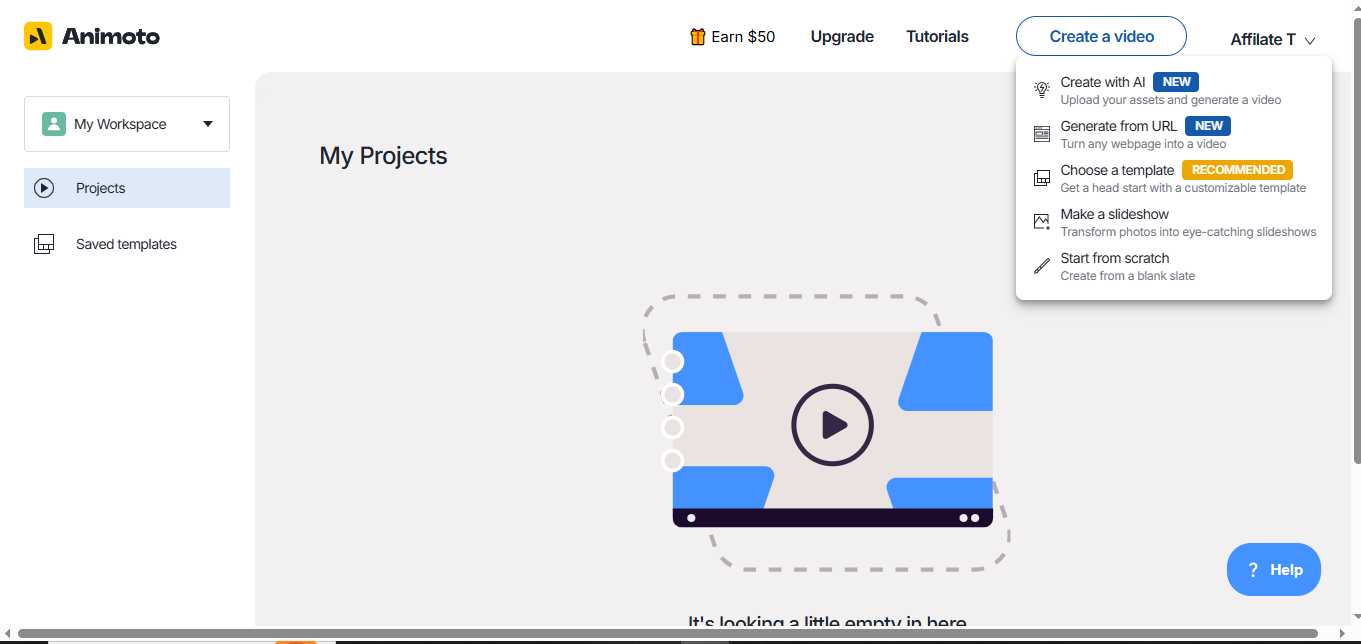Click the My Workspace dropdown arrow
The width and height of the screenshot is (1361, 644).
pyautogui.click(x=208, y=124)
